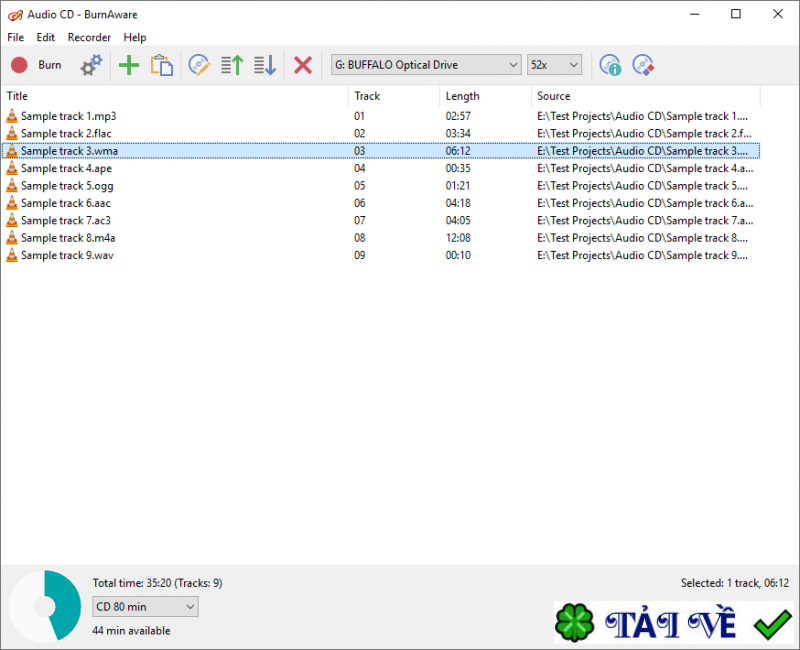This screenshot has width=800, height=650.
Task: Sort by Length column header
Action: tap(486, 96)
